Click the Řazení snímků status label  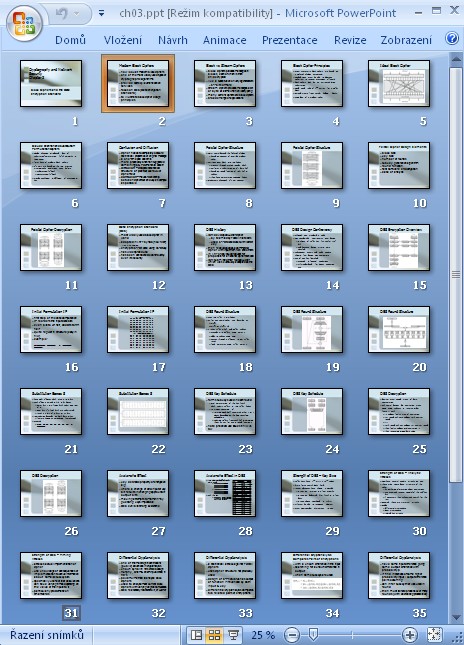click(x=47, y=635)
